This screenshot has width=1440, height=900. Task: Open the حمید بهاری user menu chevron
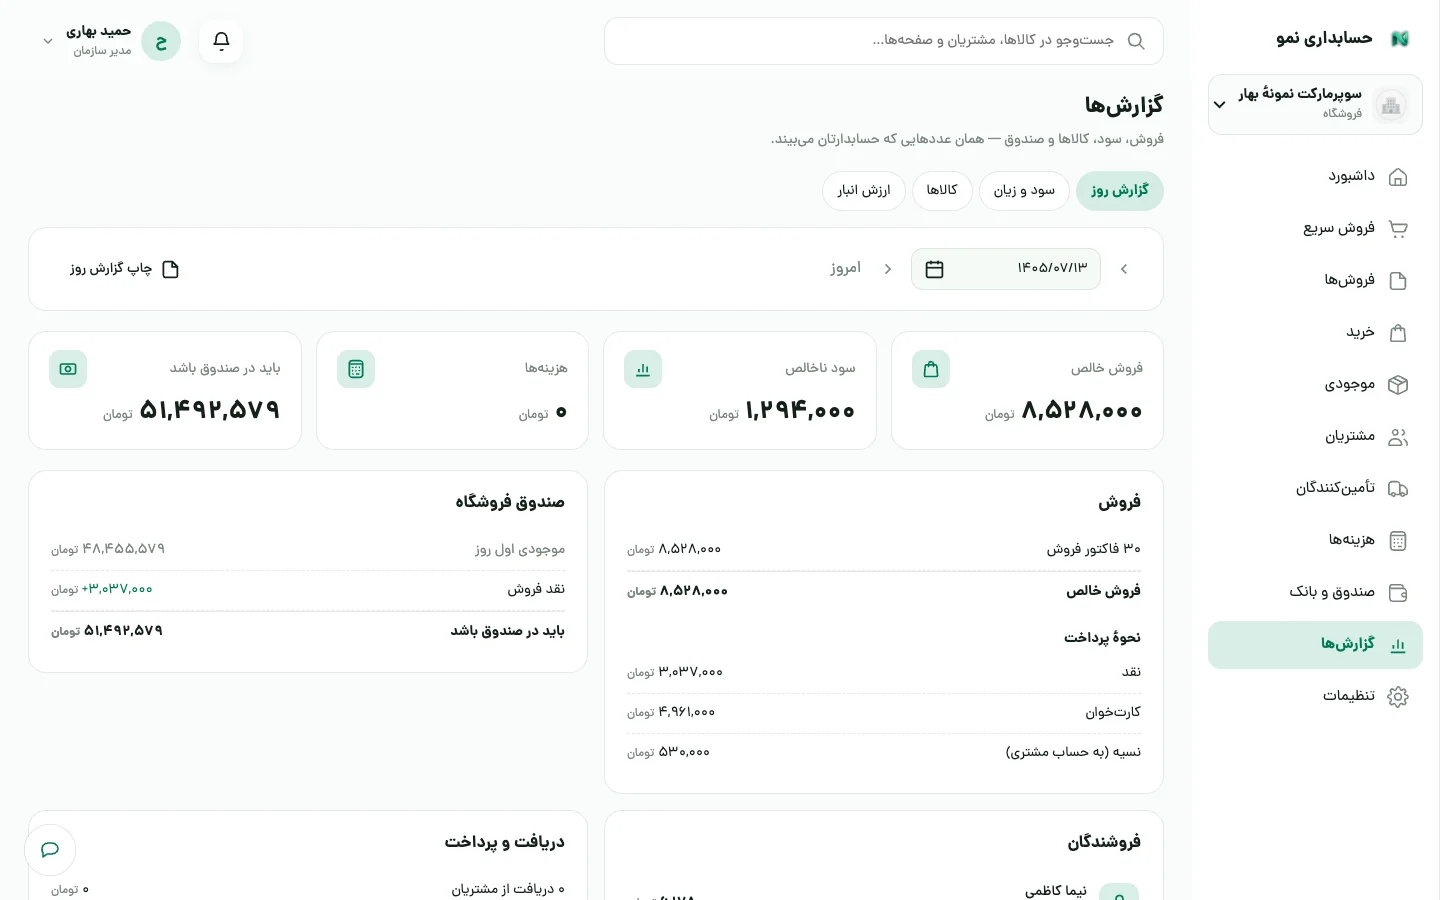pyautogui.click(x=48, y=41)
